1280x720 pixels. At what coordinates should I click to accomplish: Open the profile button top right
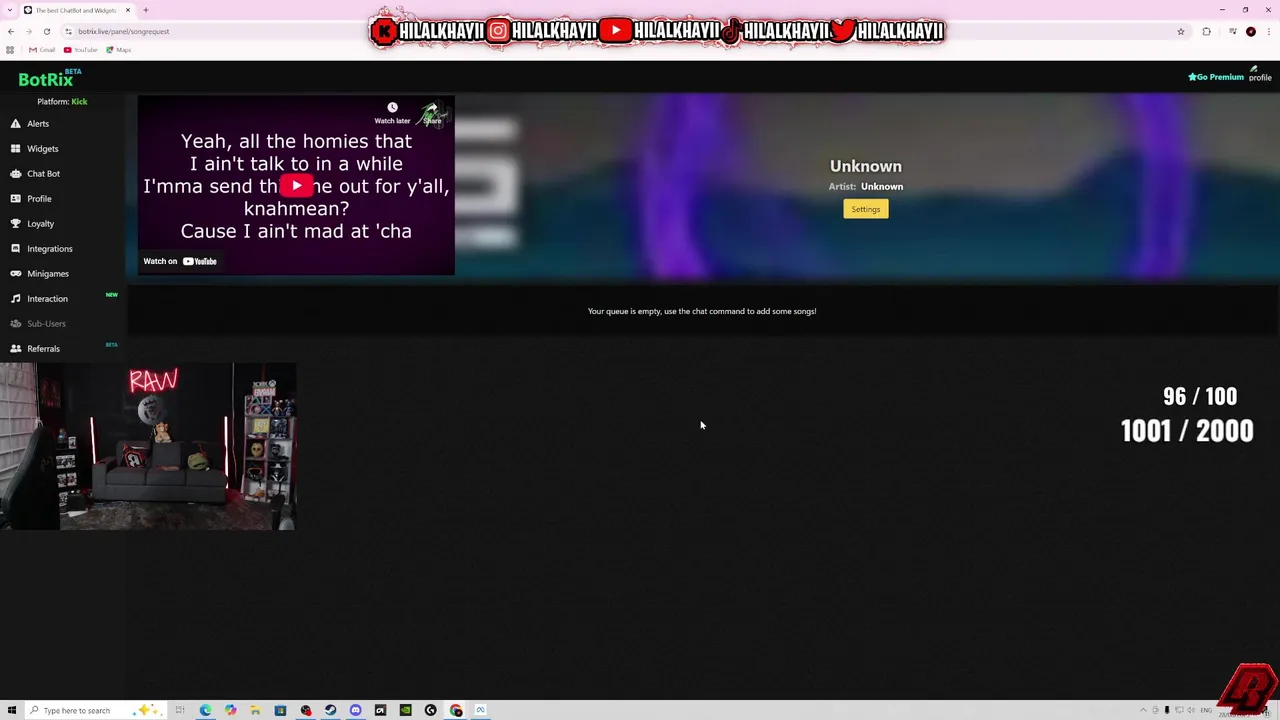[1260, 75]
